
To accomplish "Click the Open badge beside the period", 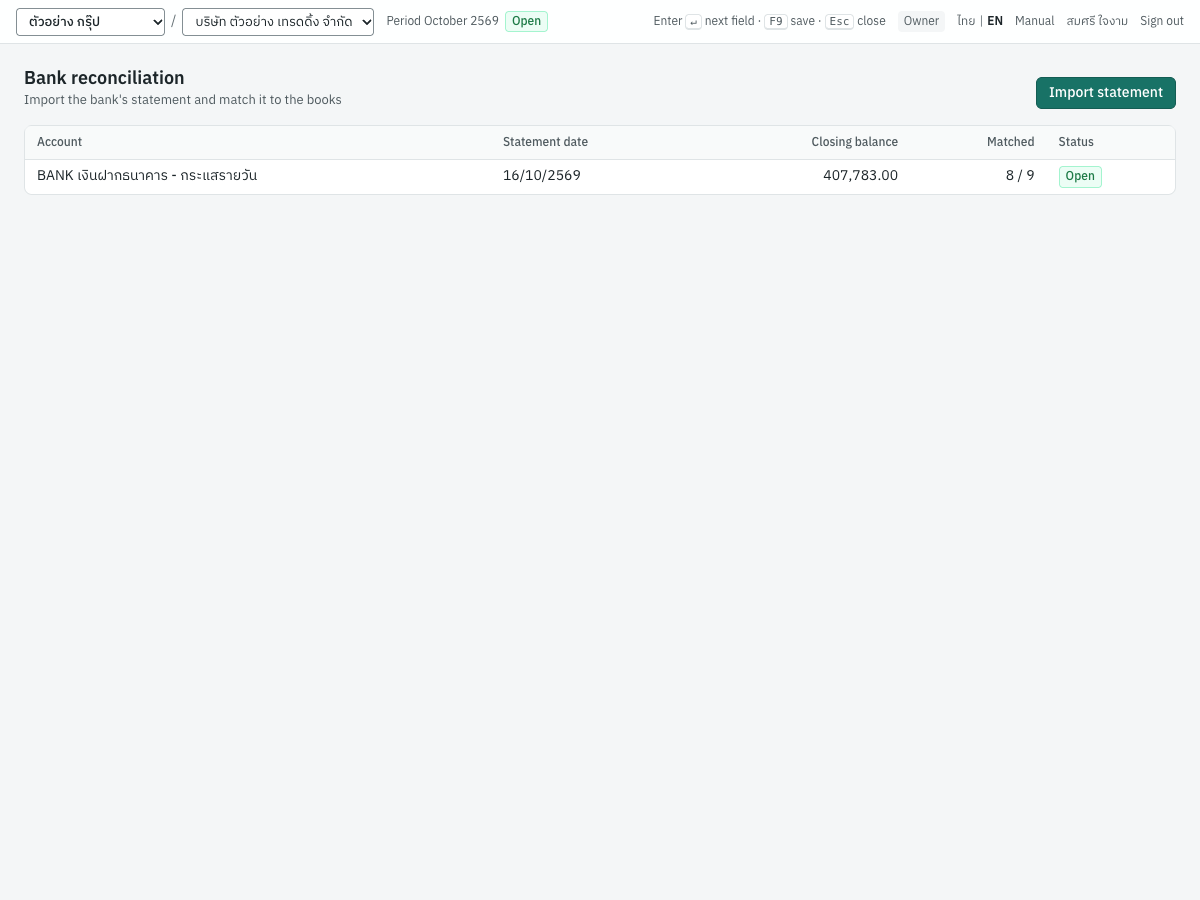I will tap(526, 21).
